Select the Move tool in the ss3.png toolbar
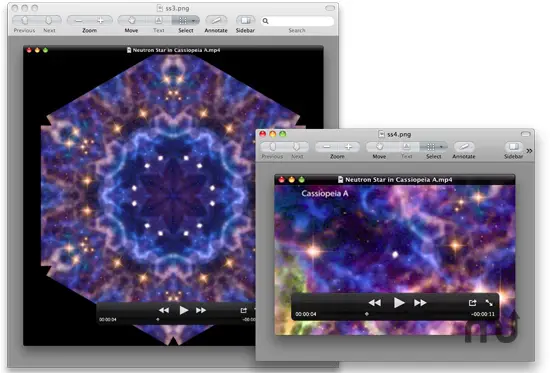The height and width of the screenshot is (373, 550). point(131,21)
